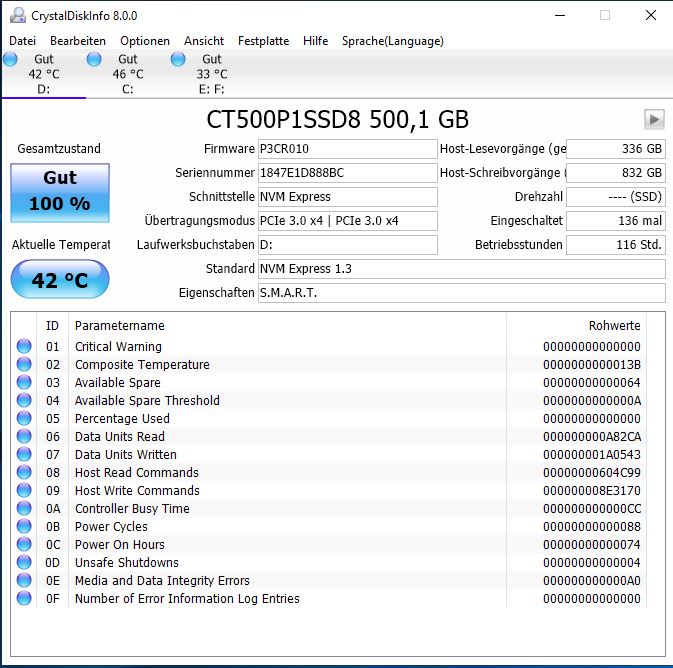Click the status orb of Host Read Commands
This screenshot has height=668, width=673.
[24, 472]
